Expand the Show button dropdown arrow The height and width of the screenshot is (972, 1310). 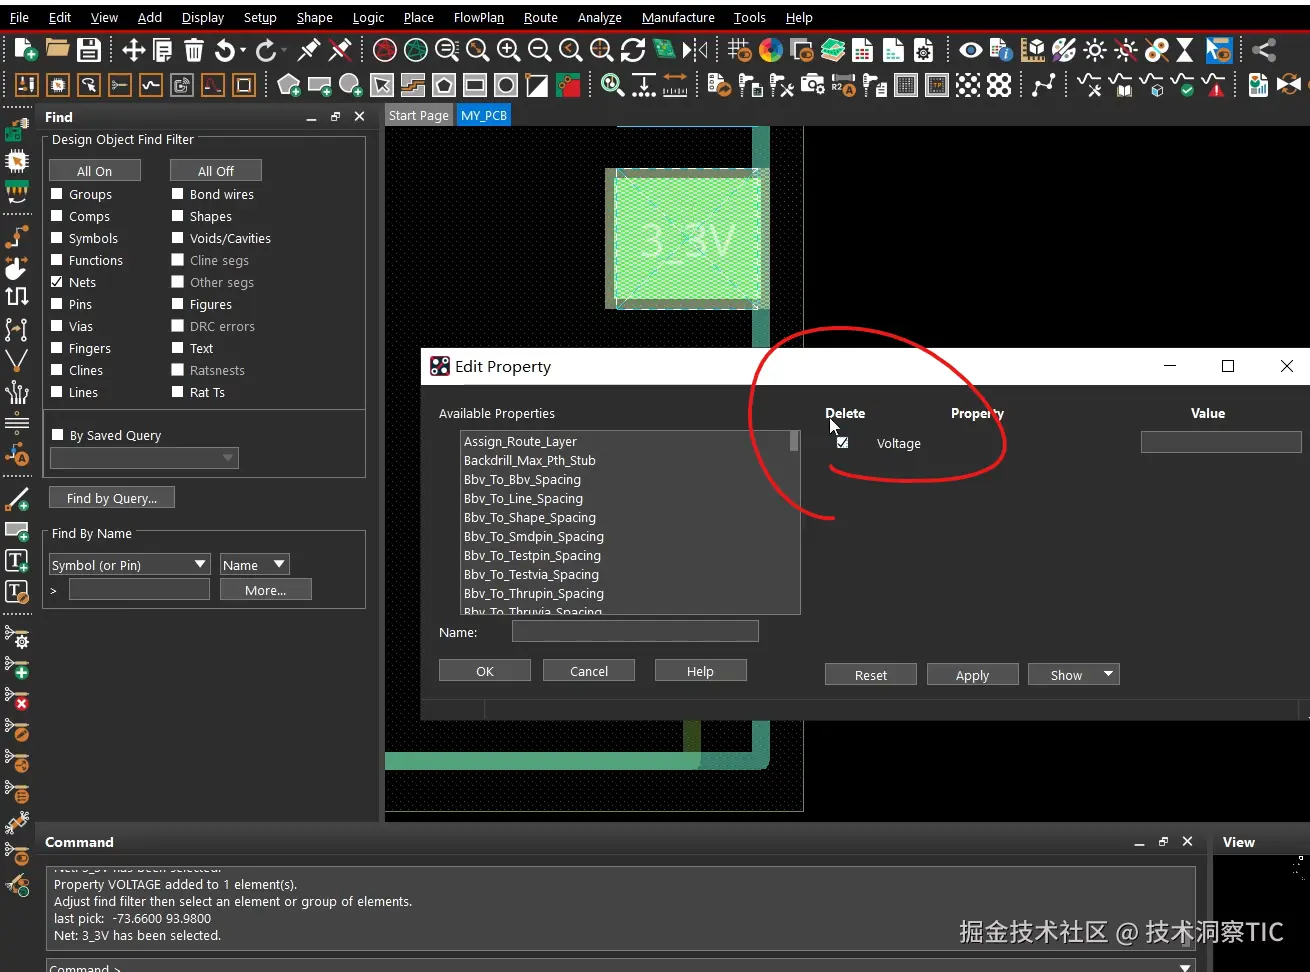coord(1108,674)
